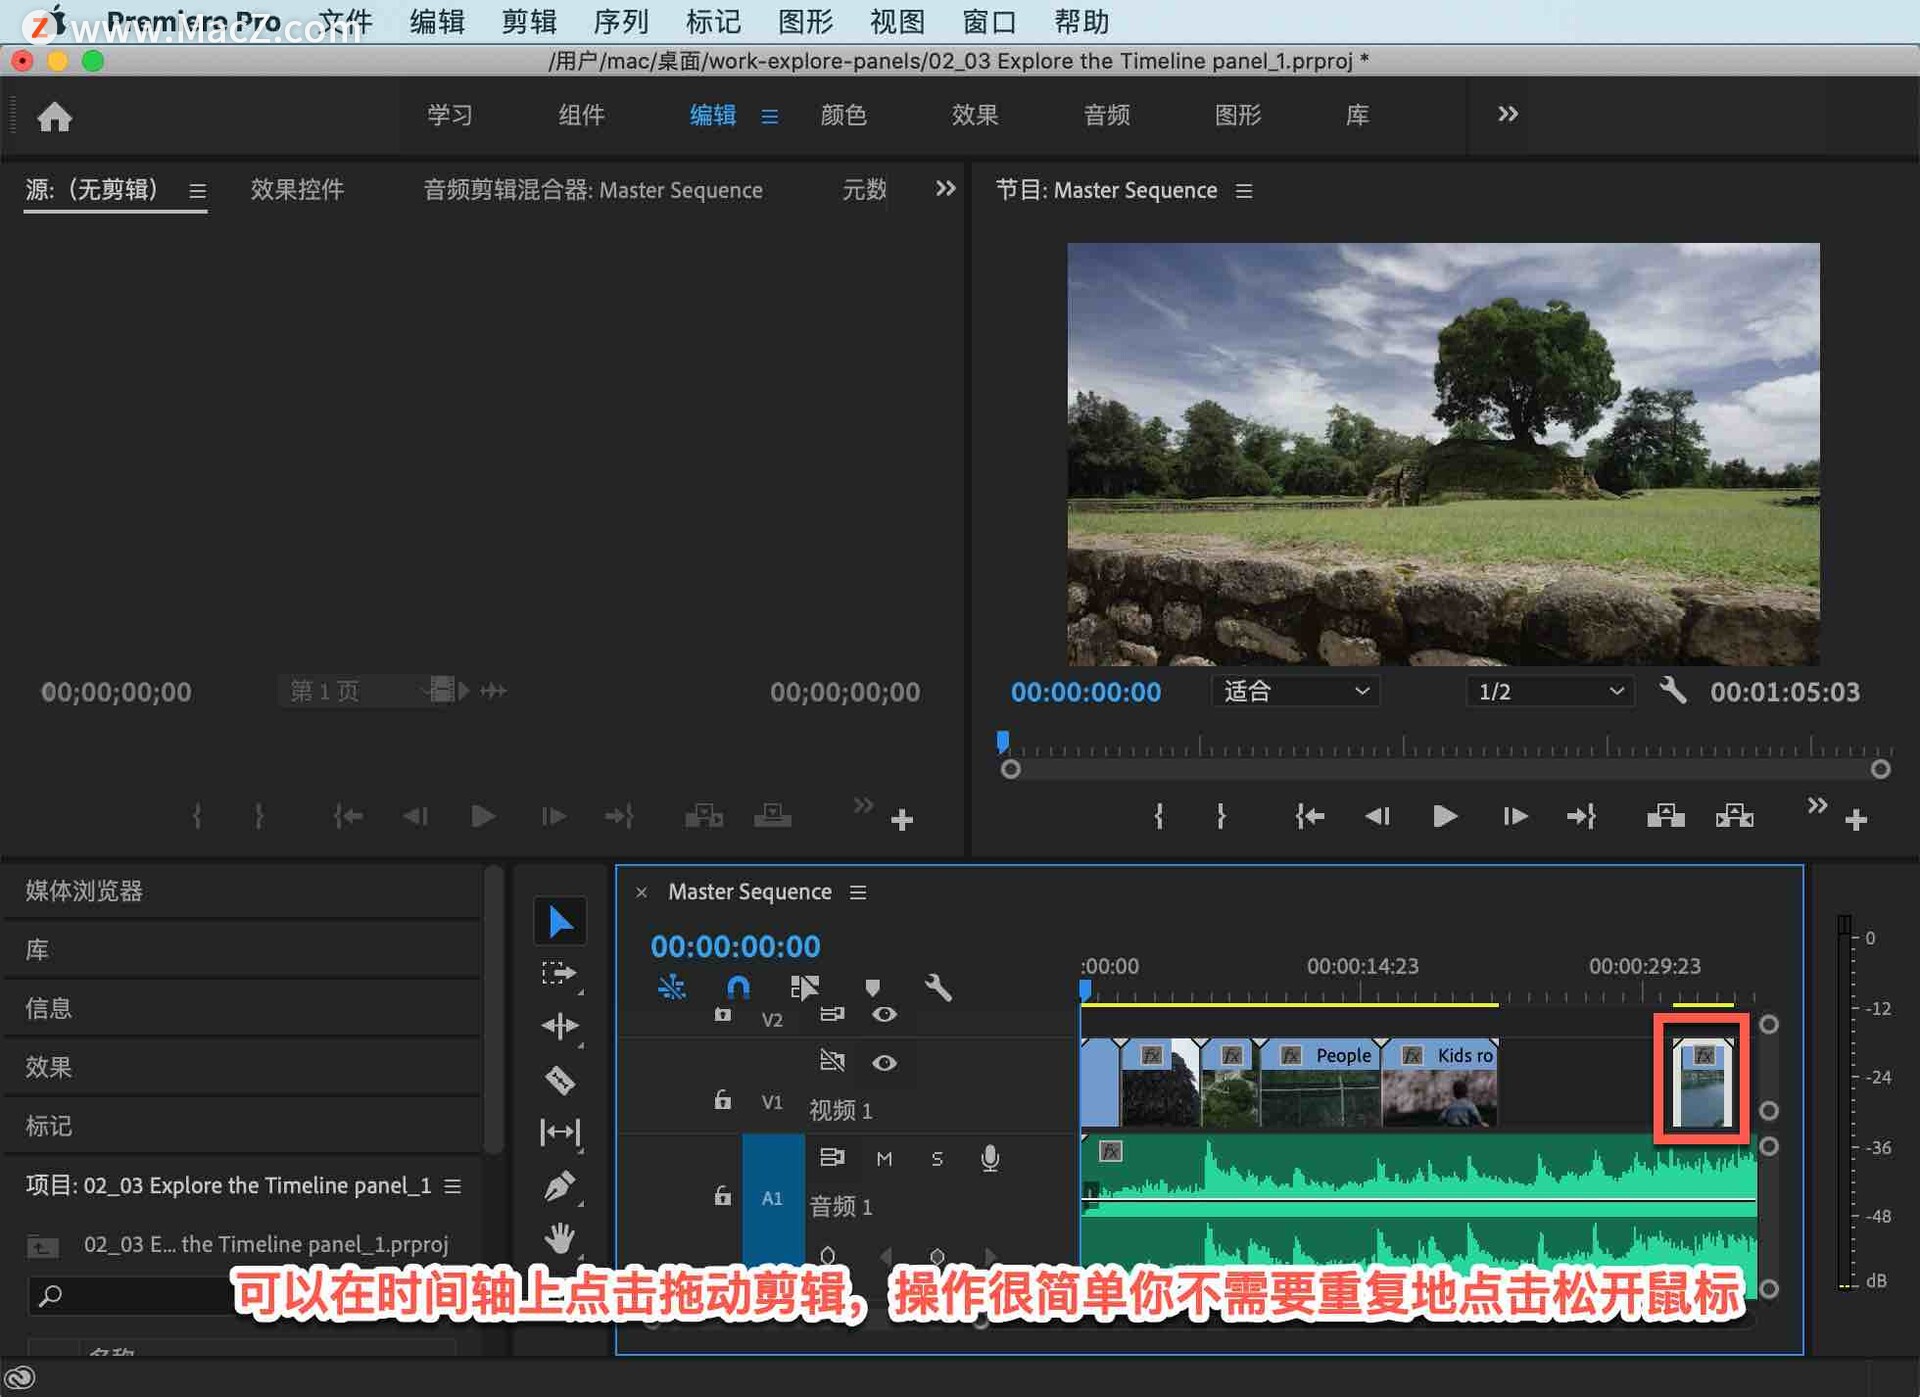Screen dimensions: 1920x1397
Task: Toggle sync lock on A1 track
Action: tap(832, 1157)
